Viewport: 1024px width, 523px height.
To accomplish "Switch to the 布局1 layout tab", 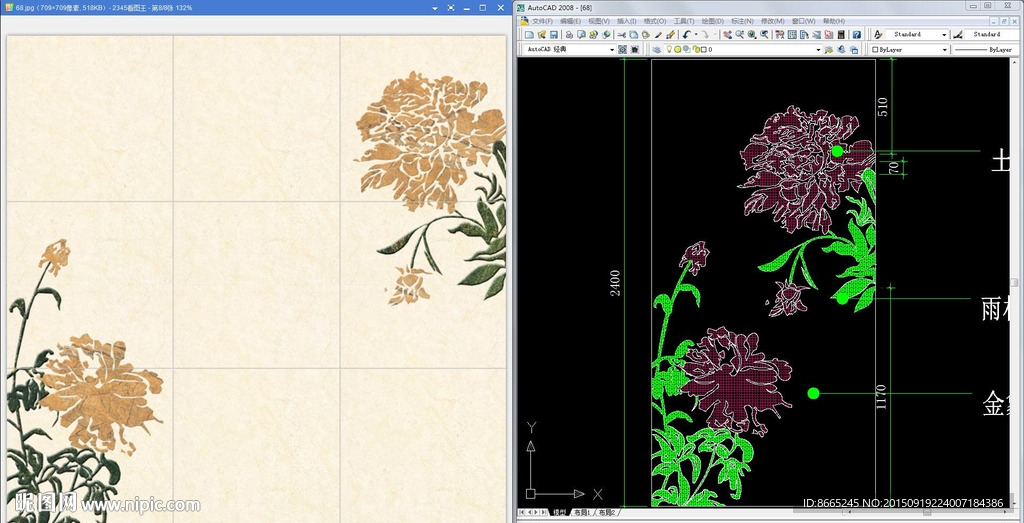I will pos(581,513).
